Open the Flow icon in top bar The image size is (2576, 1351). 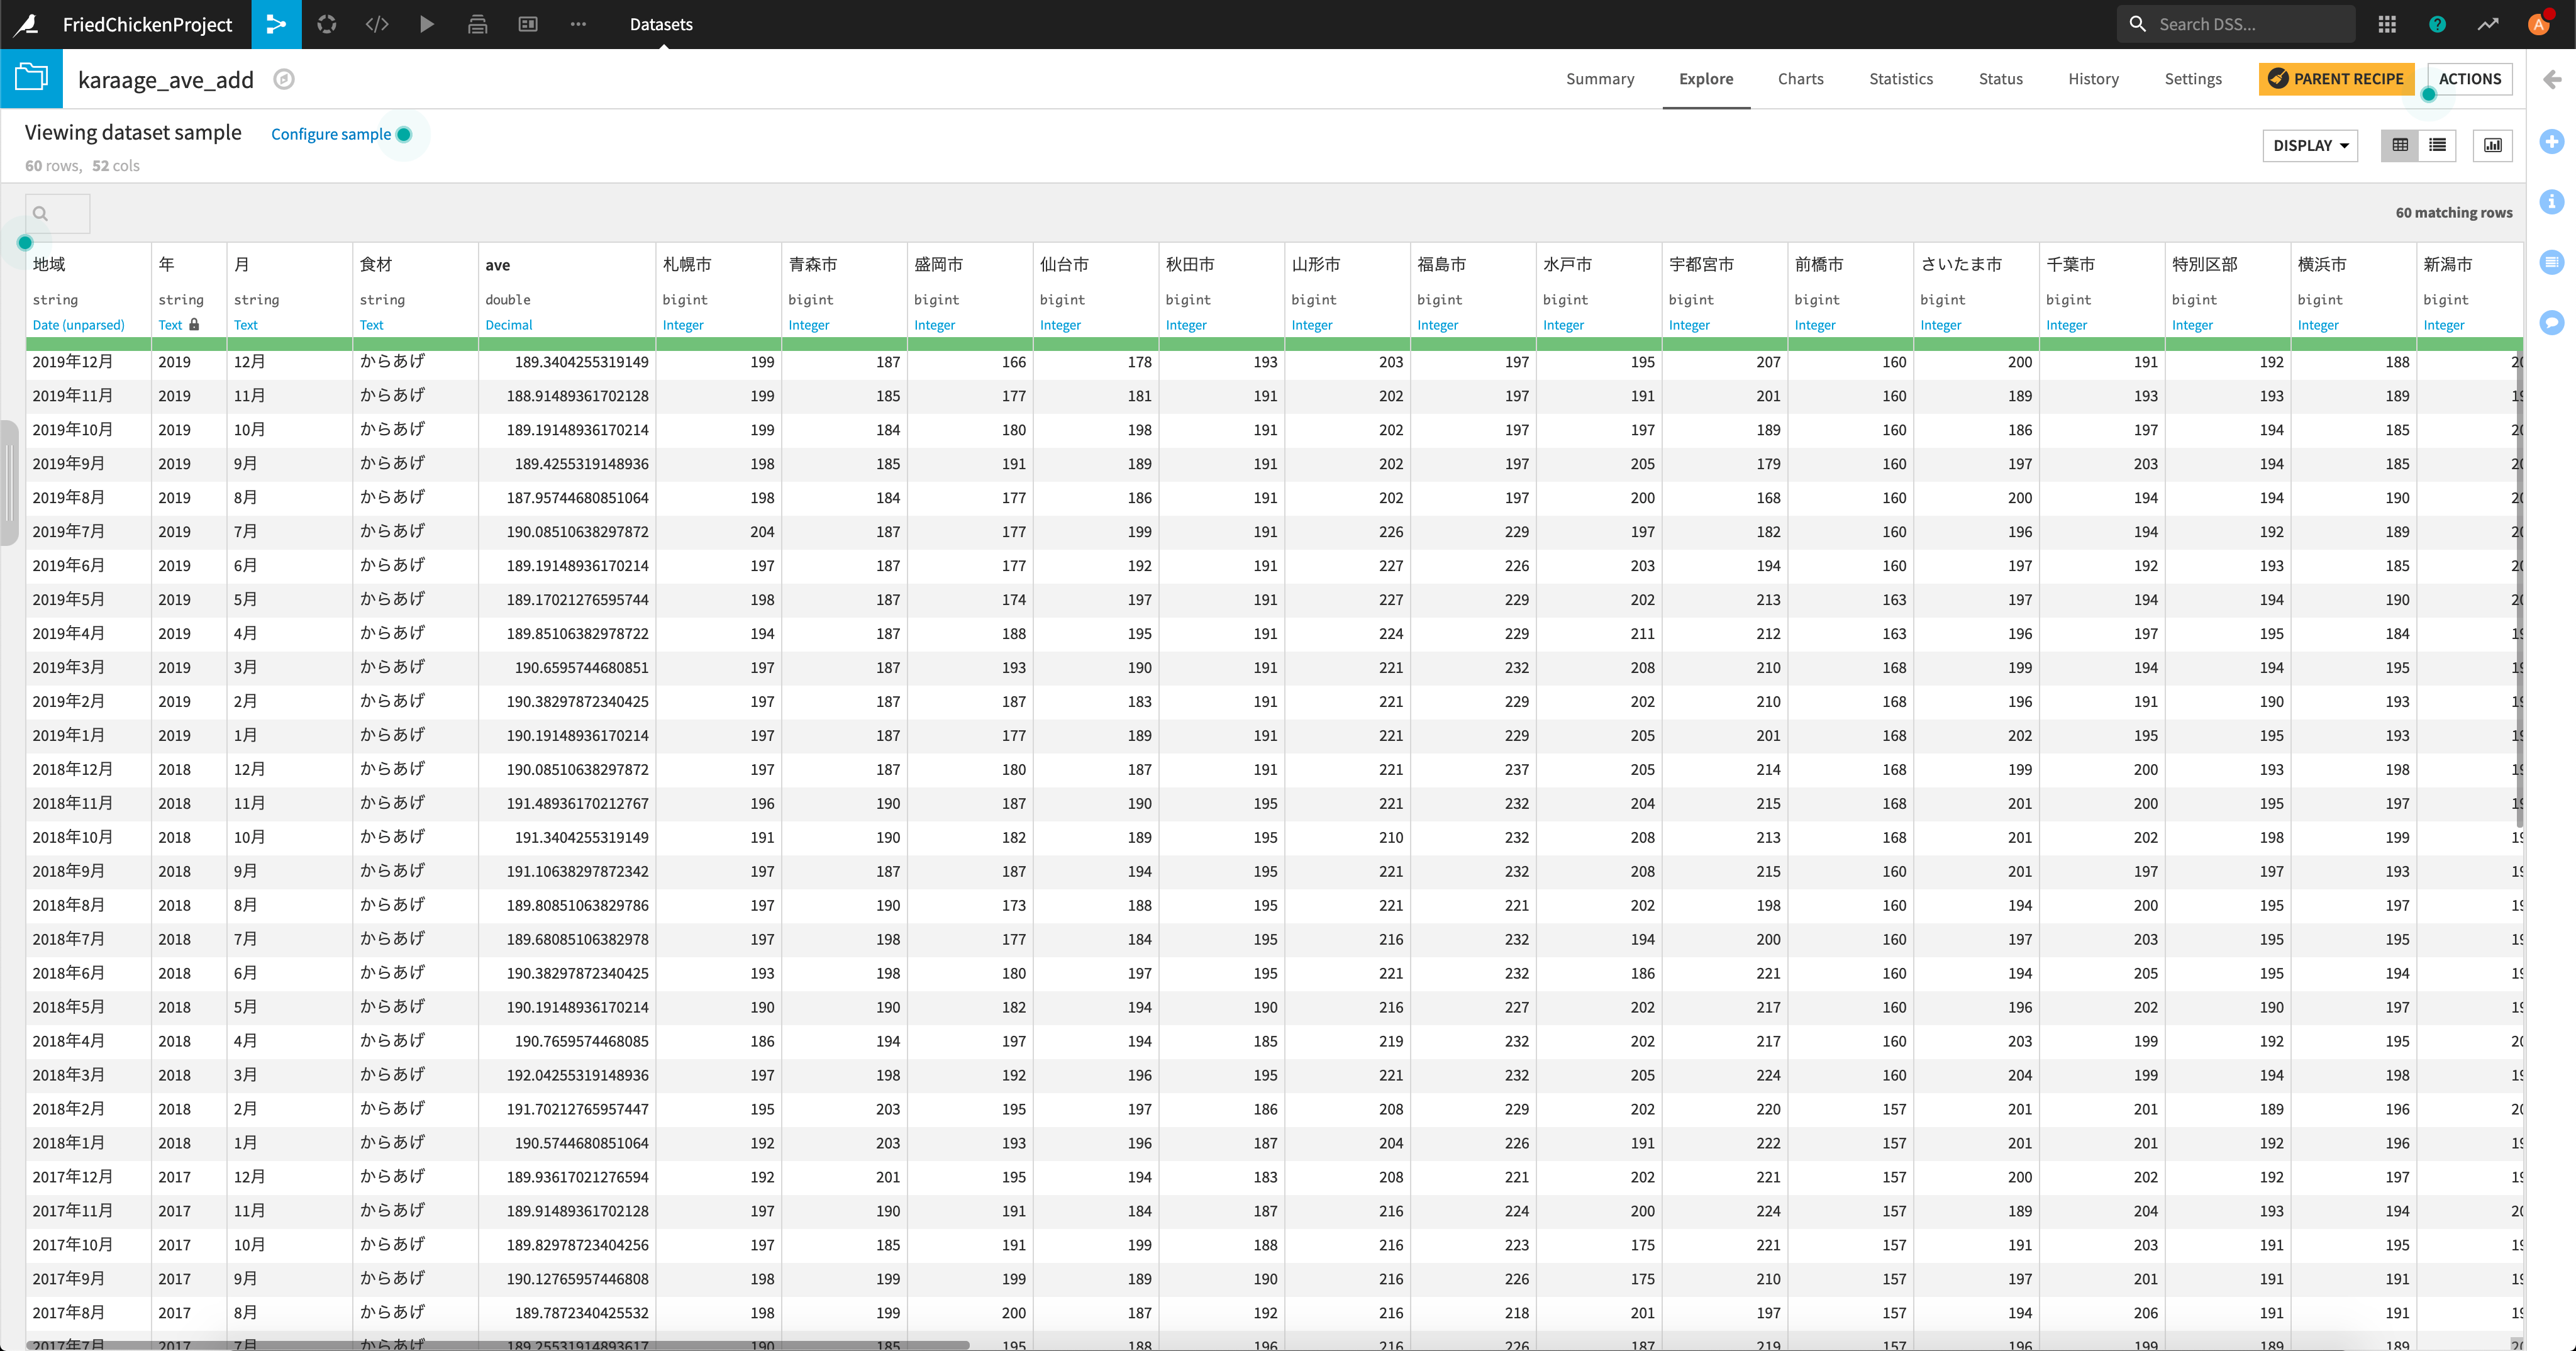click(x=276, y=24)
